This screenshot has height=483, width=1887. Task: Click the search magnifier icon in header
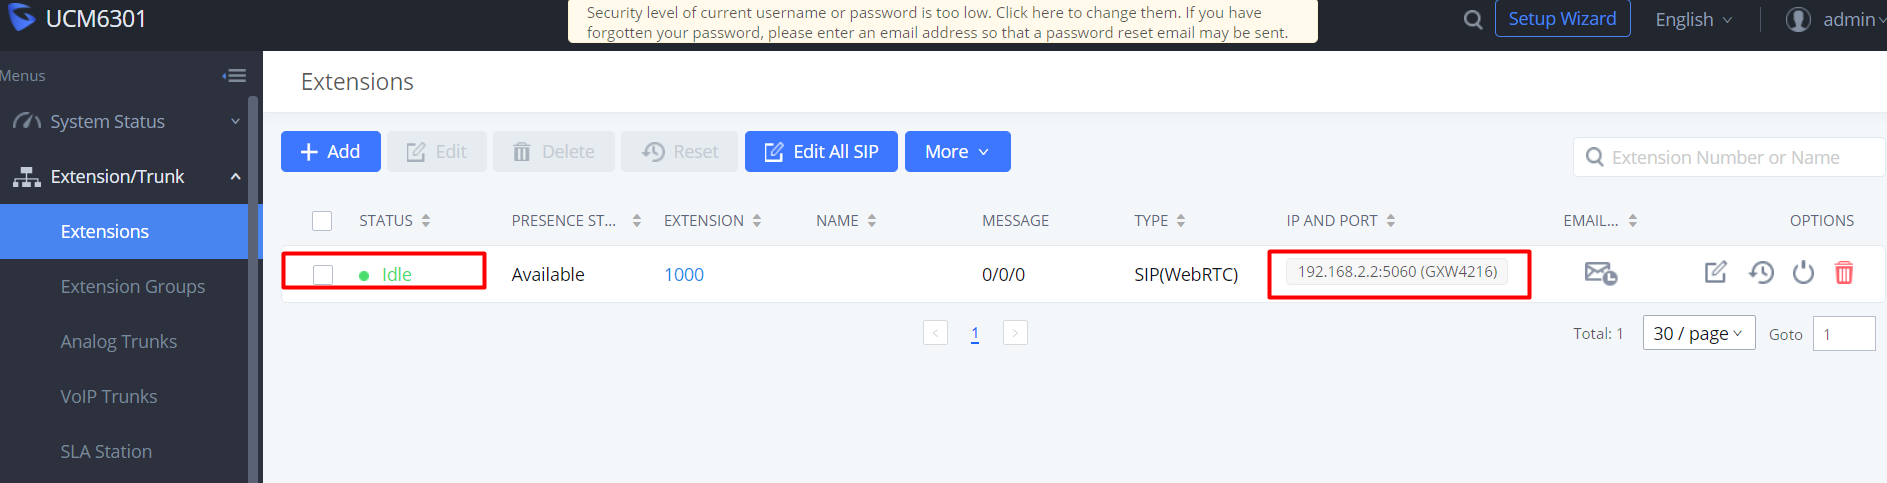point(1472,19)
